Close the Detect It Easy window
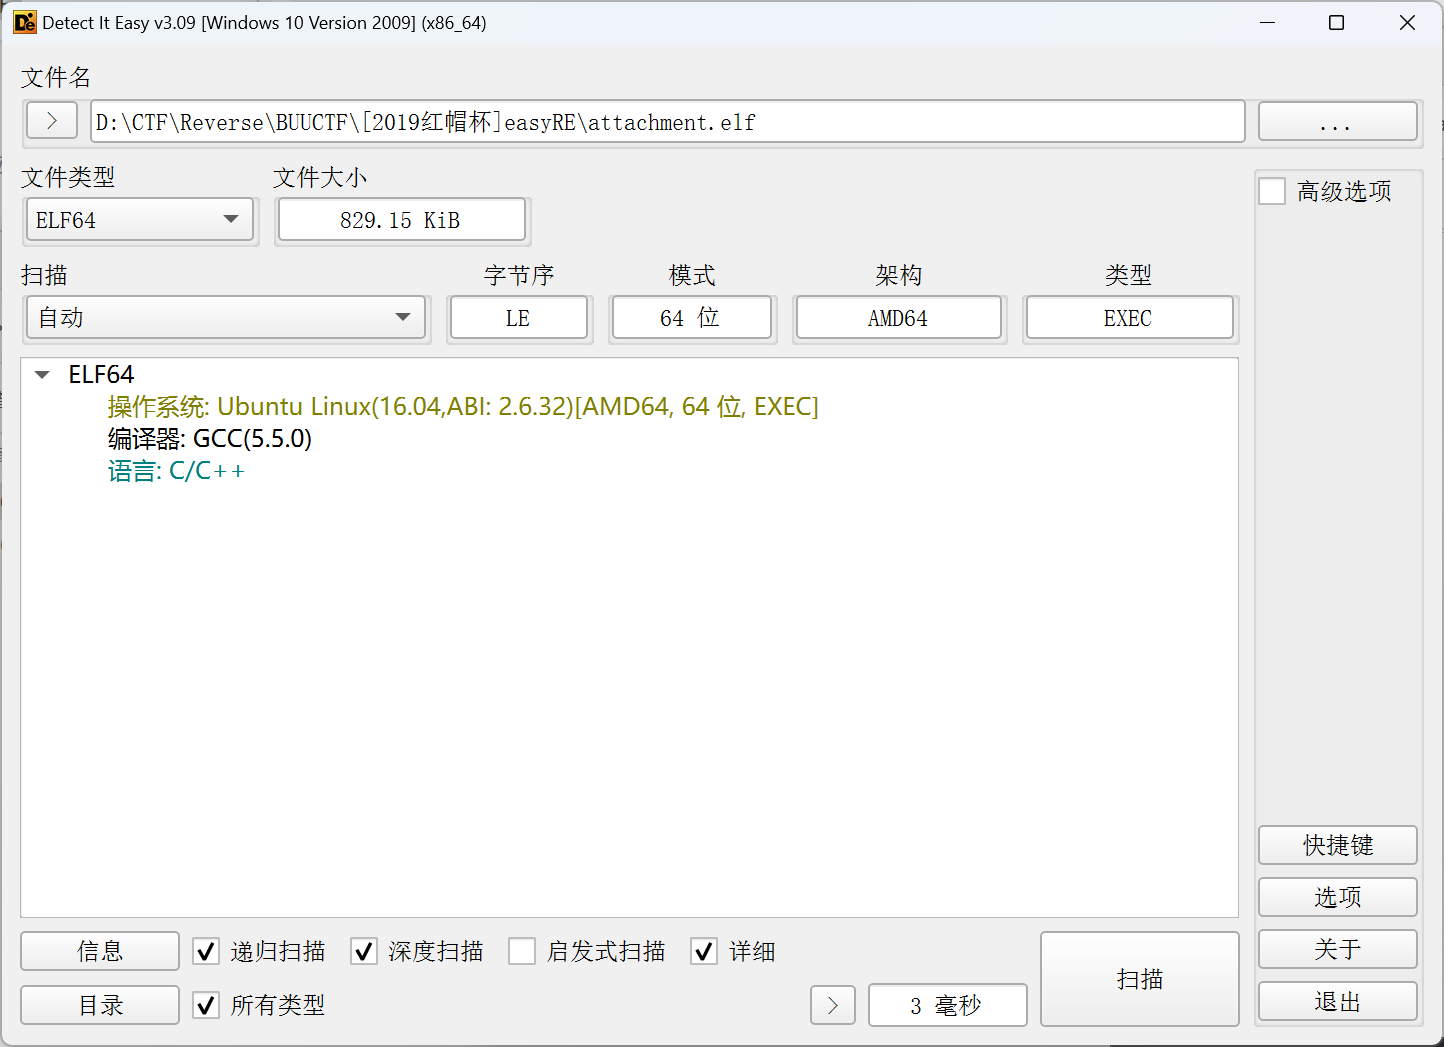Screen dimensions: 1444x1047 click(1407, 22)
